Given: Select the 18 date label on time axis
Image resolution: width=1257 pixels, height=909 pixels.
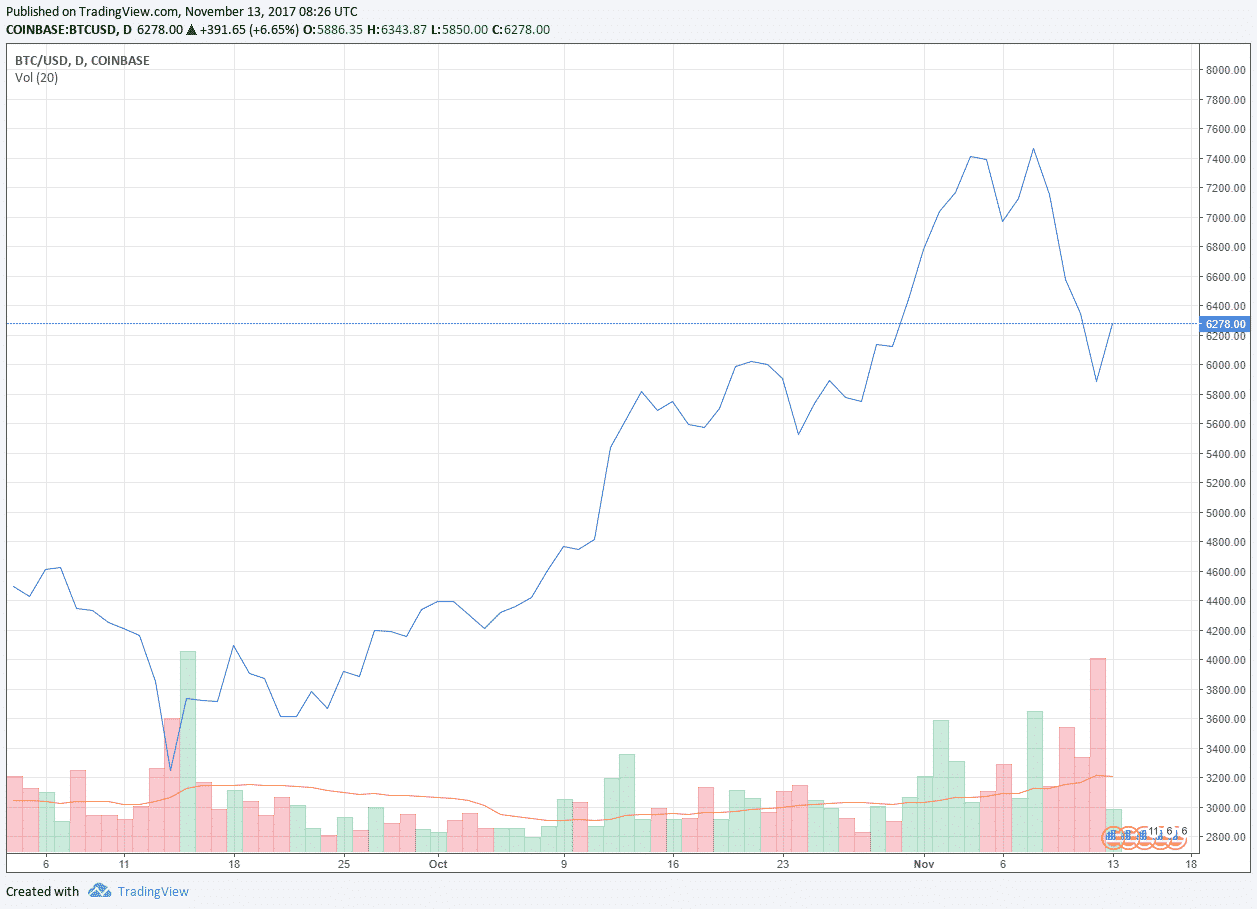Looking at the screenshot, I should (x=233, y=863).
